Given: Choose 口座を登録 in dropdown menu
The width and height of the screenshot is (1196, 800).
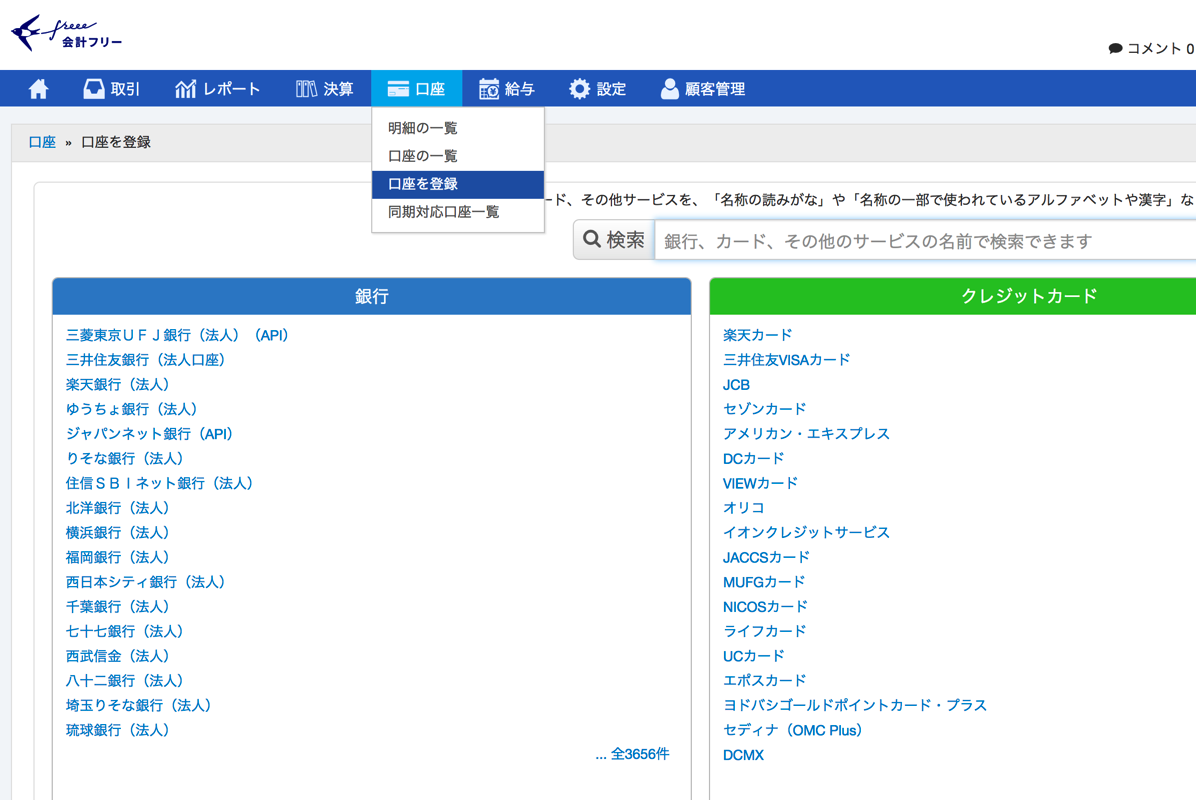Looking at the screenshot, I should [x=458, y=184].
